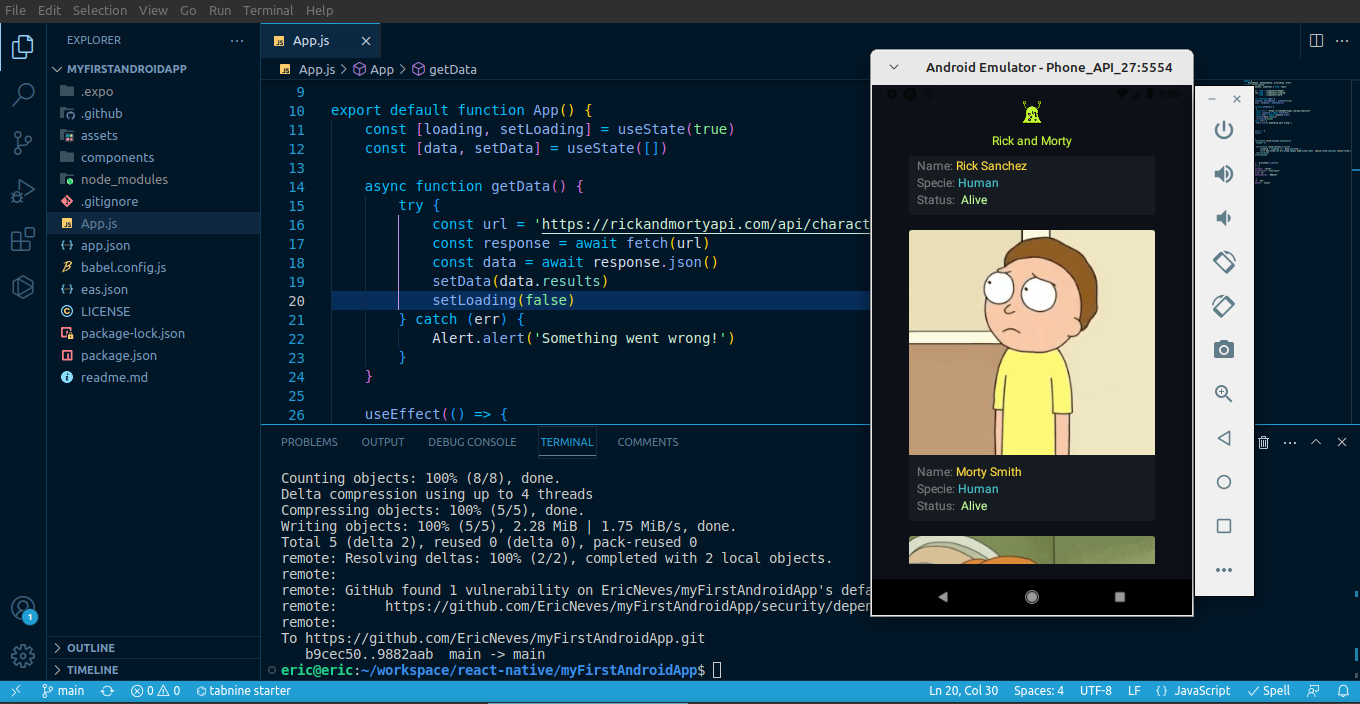1360x704 pixels.
Task: Click the emulator power button
Action: 1223,130
